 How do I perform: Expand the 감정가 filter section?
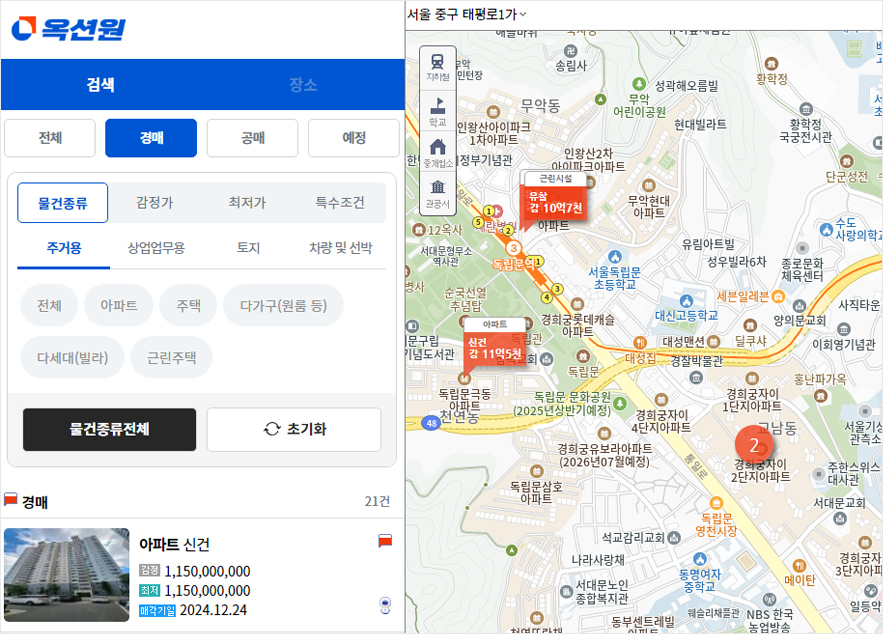[154, 202]
